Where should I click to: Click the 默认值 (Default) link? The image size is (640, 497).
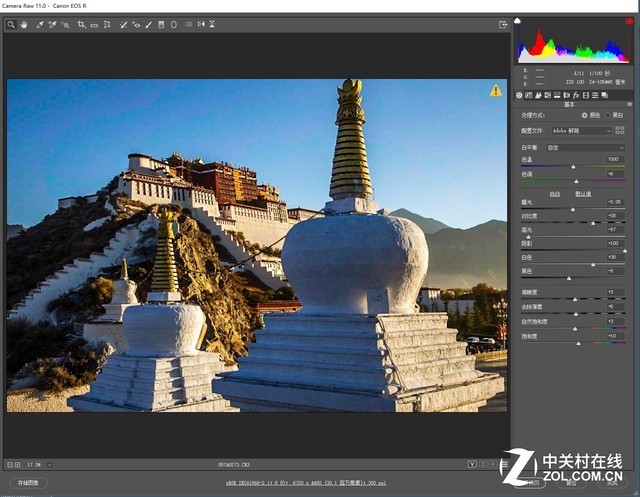point(583,194)
